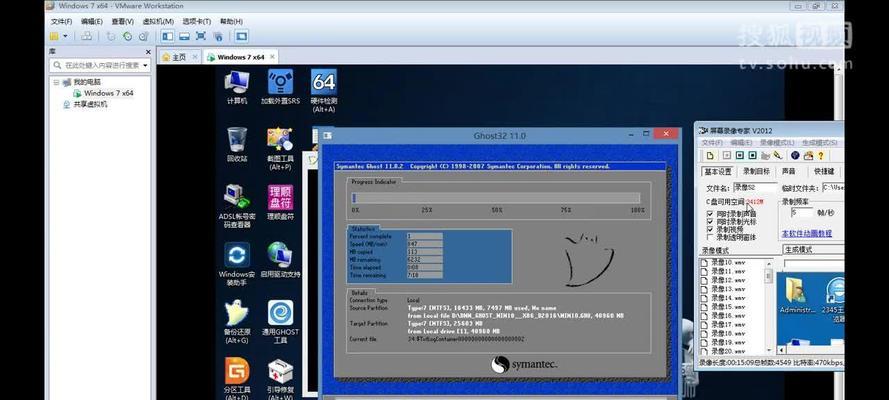Open recorder 编辑(E) menu
889x400 pixels.
[741, 143]
